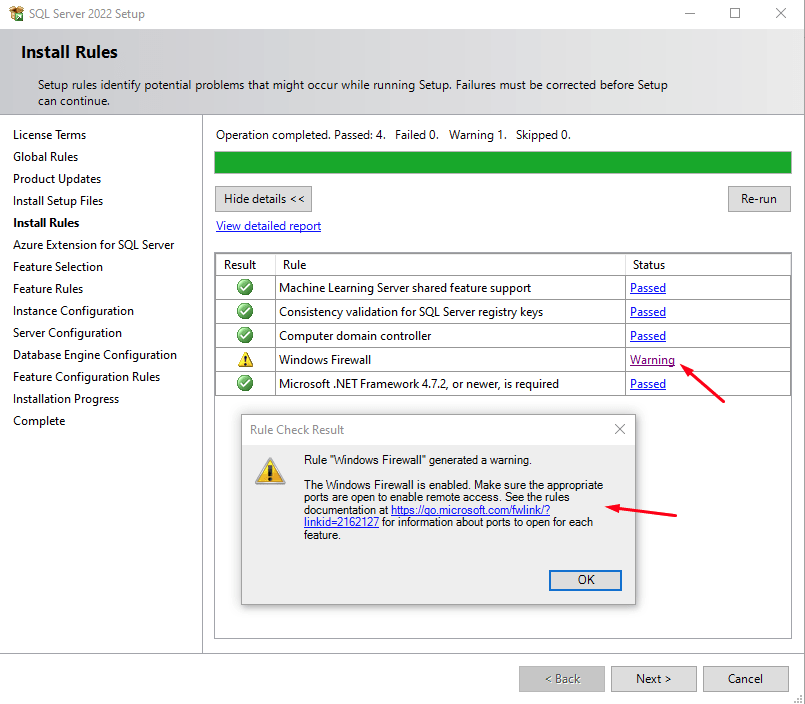The height and width of the screenshot is (704, 805).
Task: Select Azure Extension for SQL Server step
Action: (93, 245)
